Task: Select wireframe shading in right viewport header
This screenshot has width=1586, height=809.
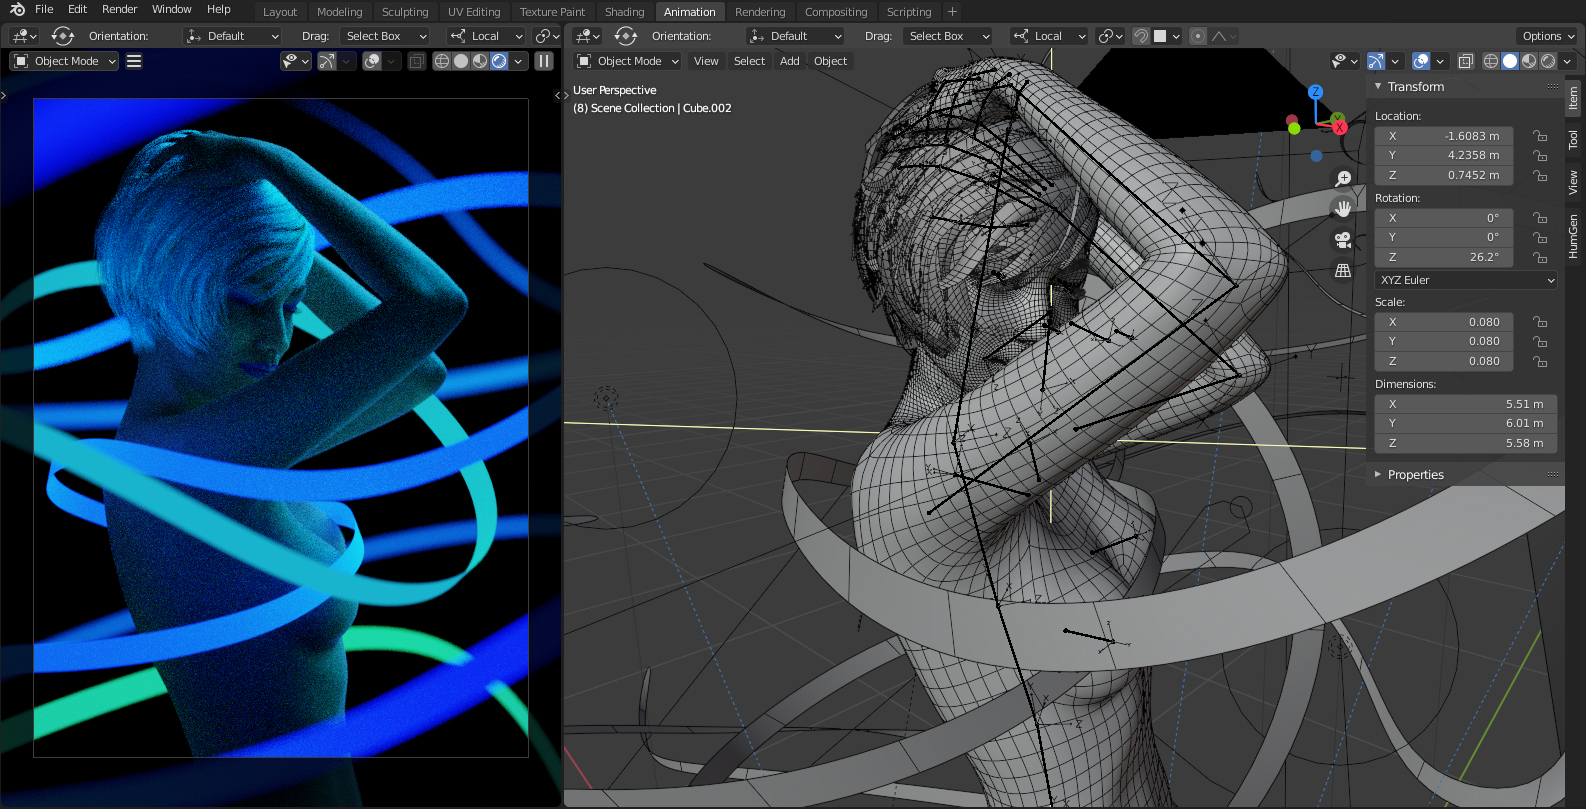Action: pyautogui.click(x=1491, y=61)
